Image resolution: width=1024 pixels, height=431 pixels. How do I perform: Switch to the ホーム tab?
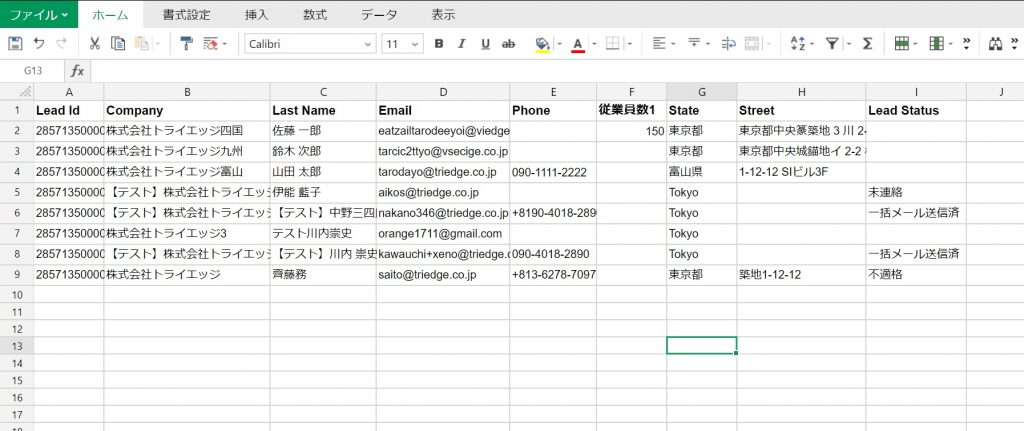(x=110, y=15)
